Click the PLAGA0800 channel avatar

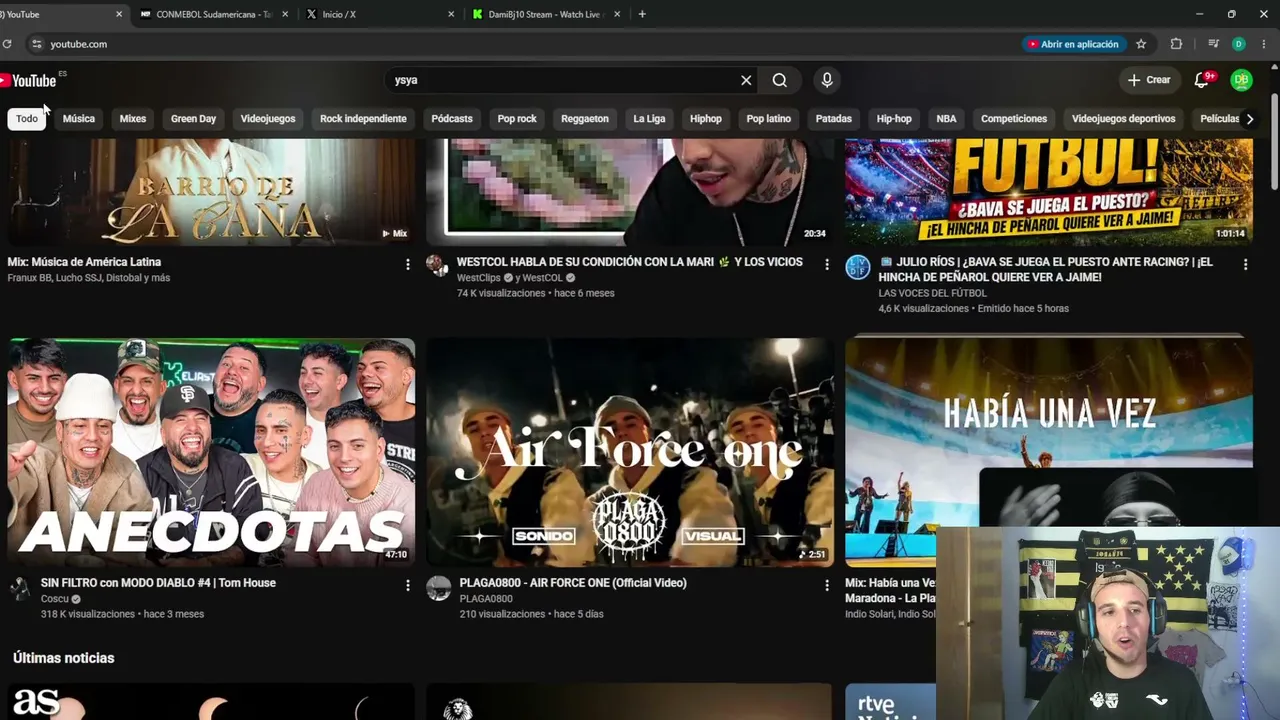click(x=439, y=587)
